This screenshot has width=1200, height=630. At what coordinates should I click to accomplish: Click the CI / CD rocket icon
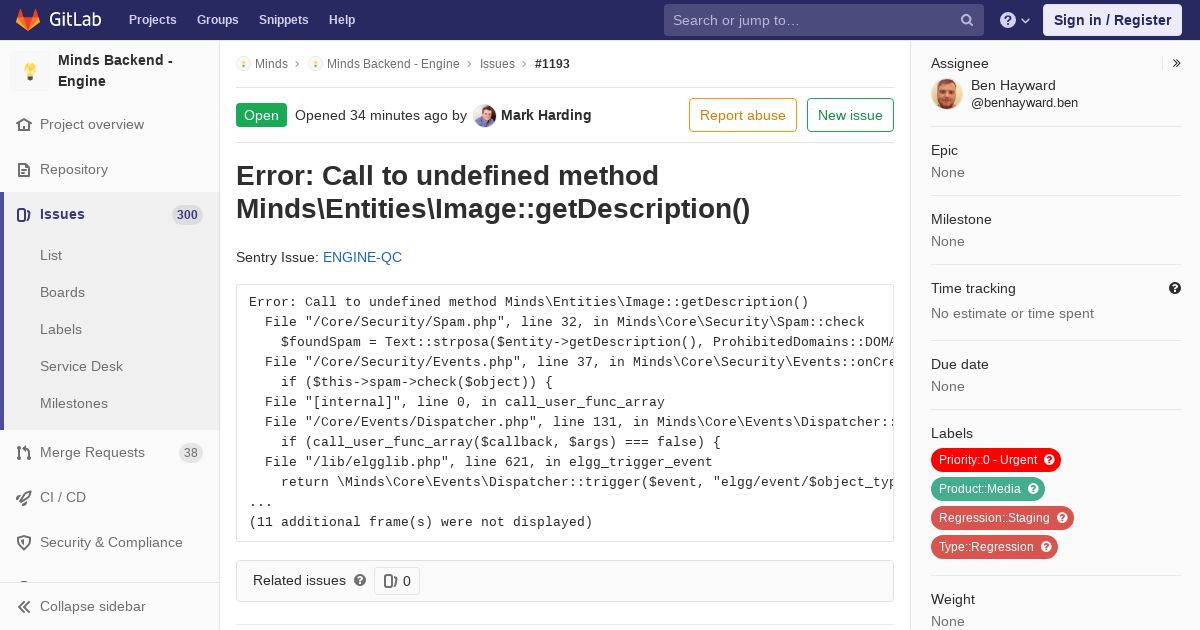[24, 498]
